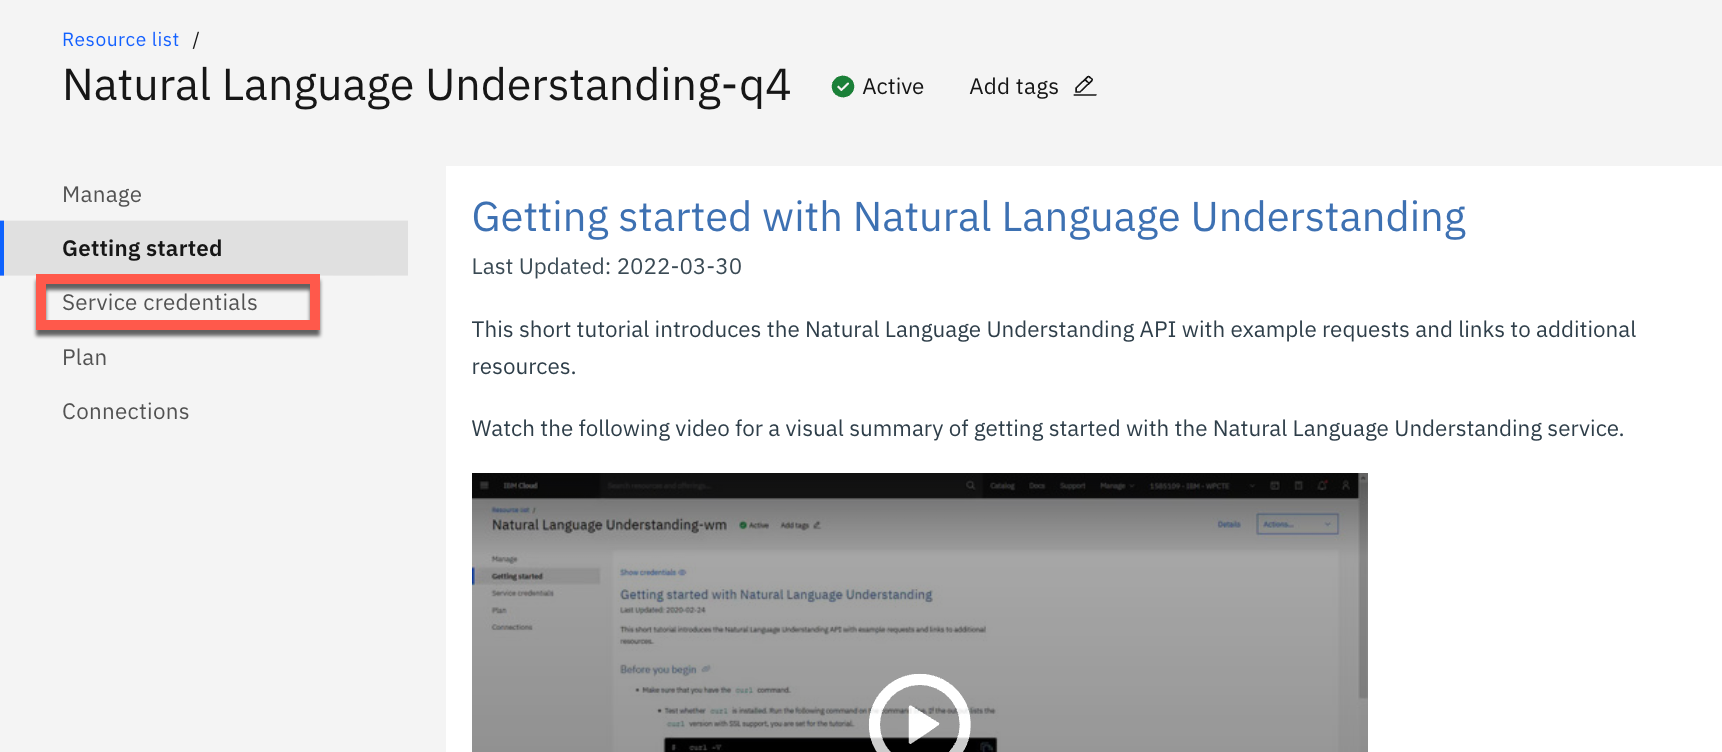Click the Add tags label
This screenshot has height=752, width=1722.
point(1013,87)
